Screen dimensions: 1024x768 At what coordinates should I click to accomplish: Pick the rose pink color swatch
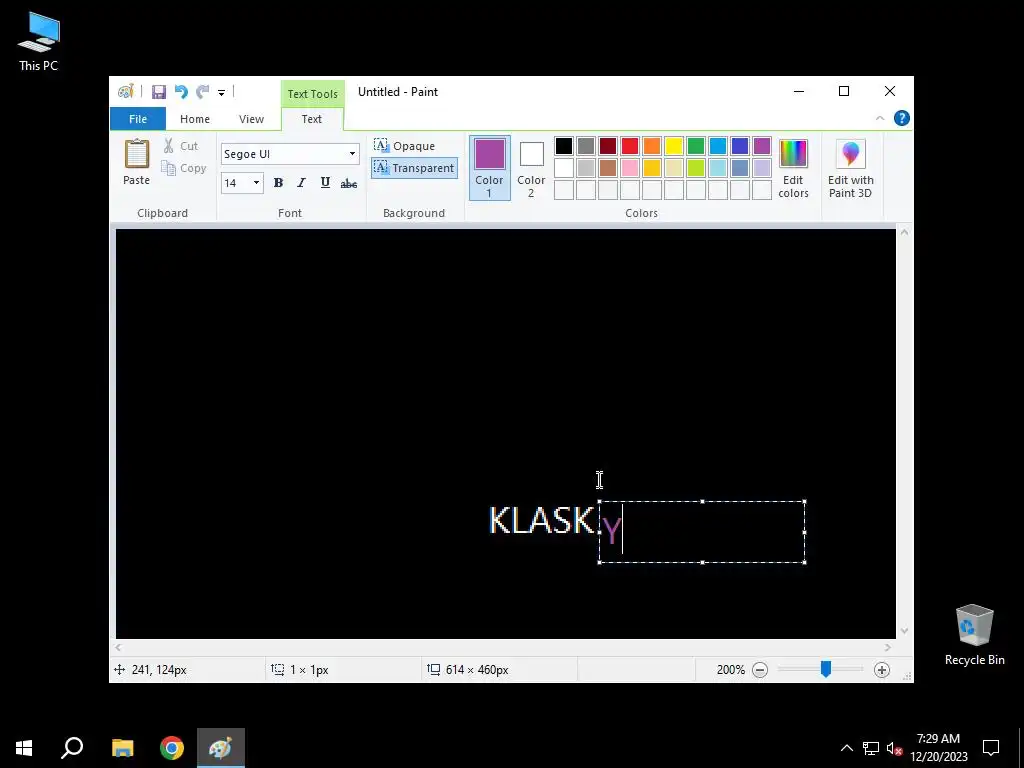point(630,168)
